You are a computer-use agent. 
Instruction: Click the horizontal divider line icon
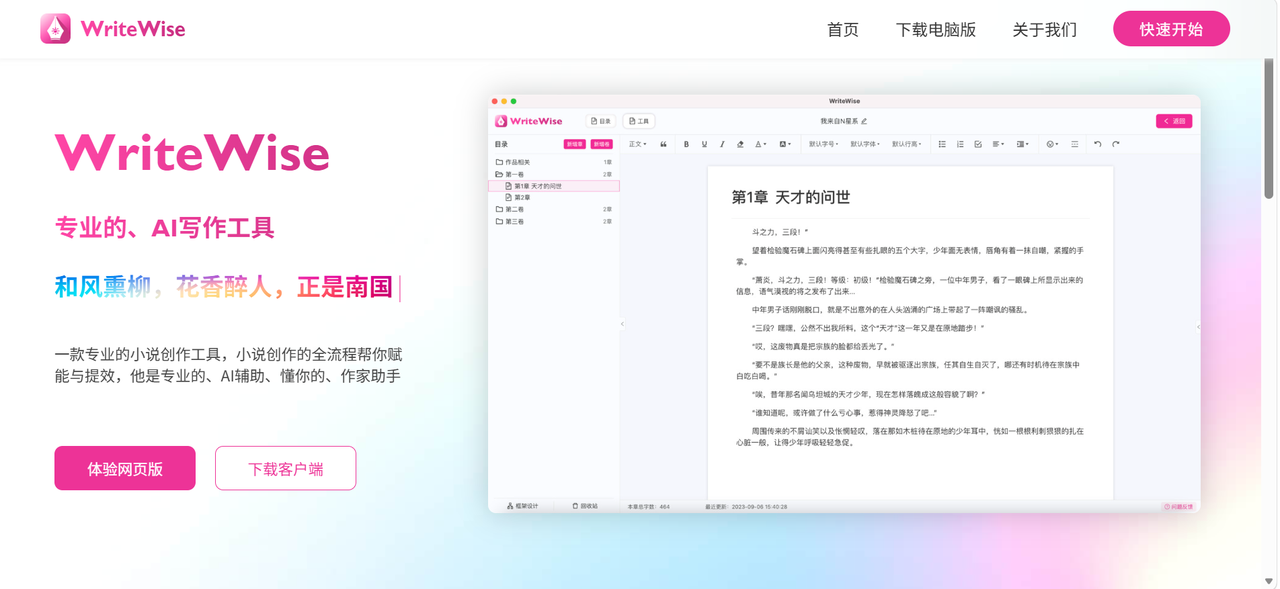pos(1075,145)
